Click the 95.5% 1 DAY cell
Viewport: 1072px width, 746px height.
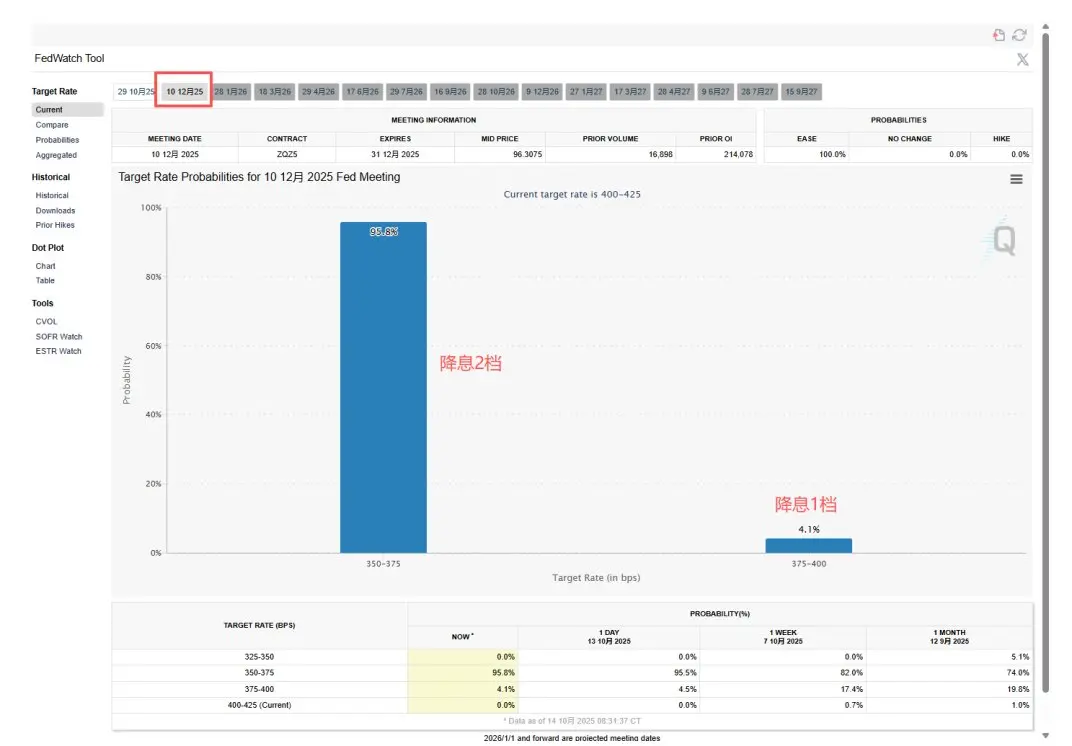(x=608, y=673)
